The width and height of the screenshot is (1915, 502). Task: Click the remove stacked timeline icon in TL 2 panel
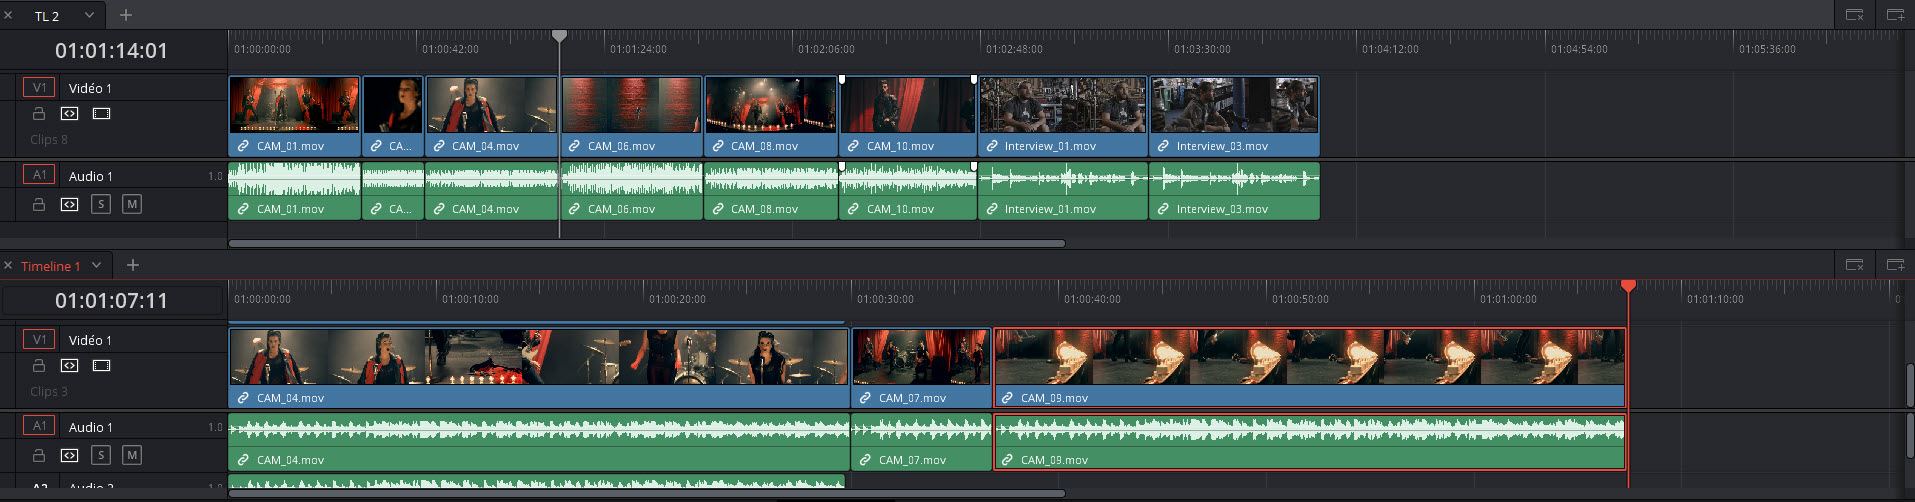[1854, 15]
